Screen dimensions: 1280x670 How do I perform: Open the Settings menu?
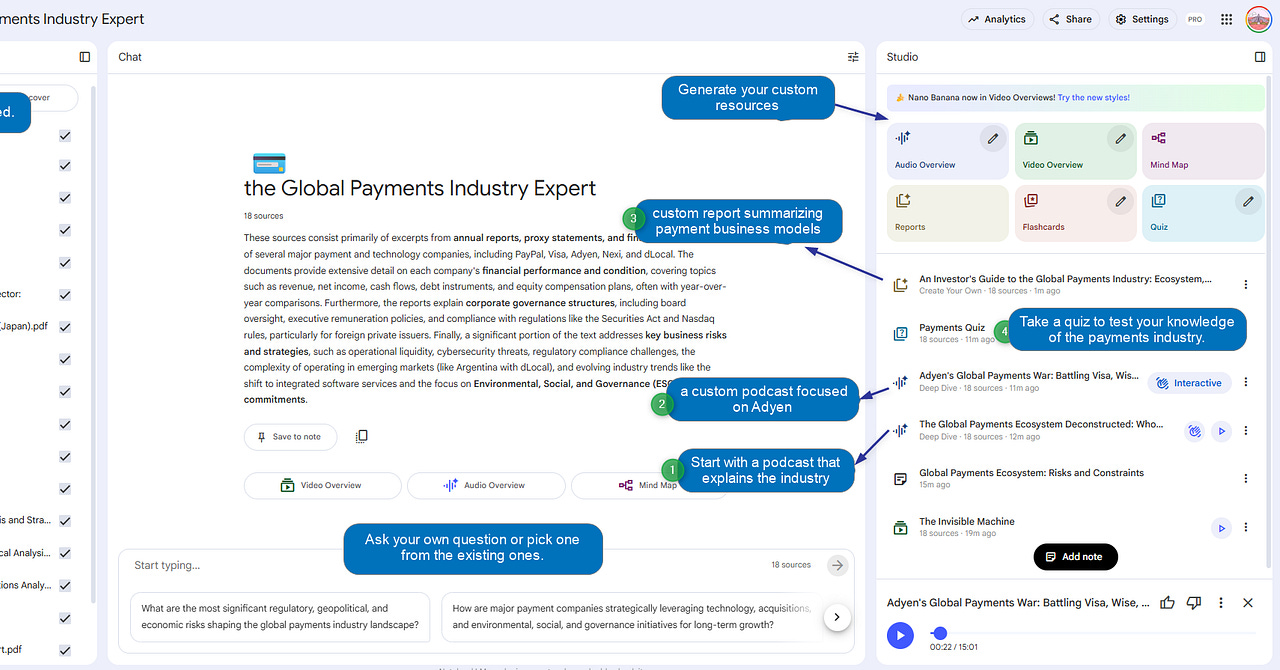click(x=1142, y=19)
